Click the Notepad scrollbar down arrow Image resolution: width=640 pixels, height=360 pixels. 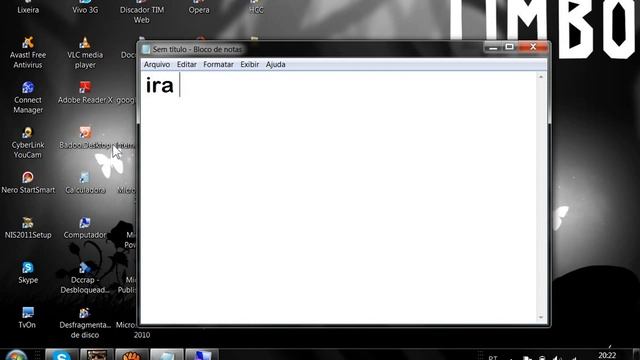coord(541,317)
